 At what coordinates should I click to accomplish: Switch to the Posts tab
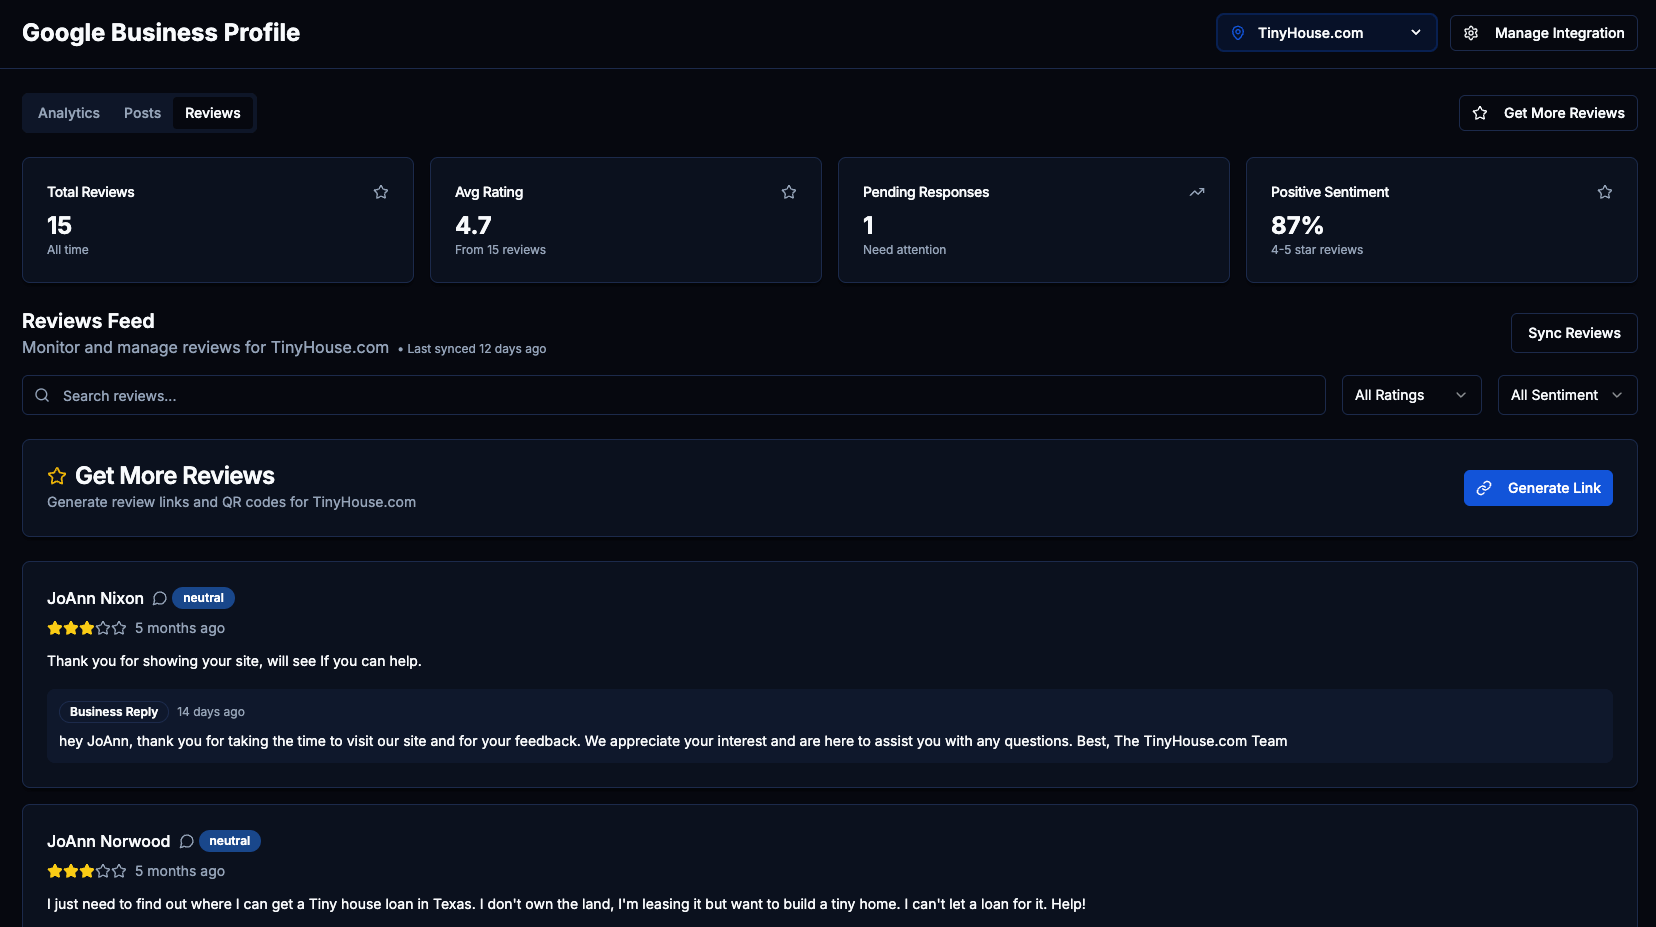click(x=142, y=113)
